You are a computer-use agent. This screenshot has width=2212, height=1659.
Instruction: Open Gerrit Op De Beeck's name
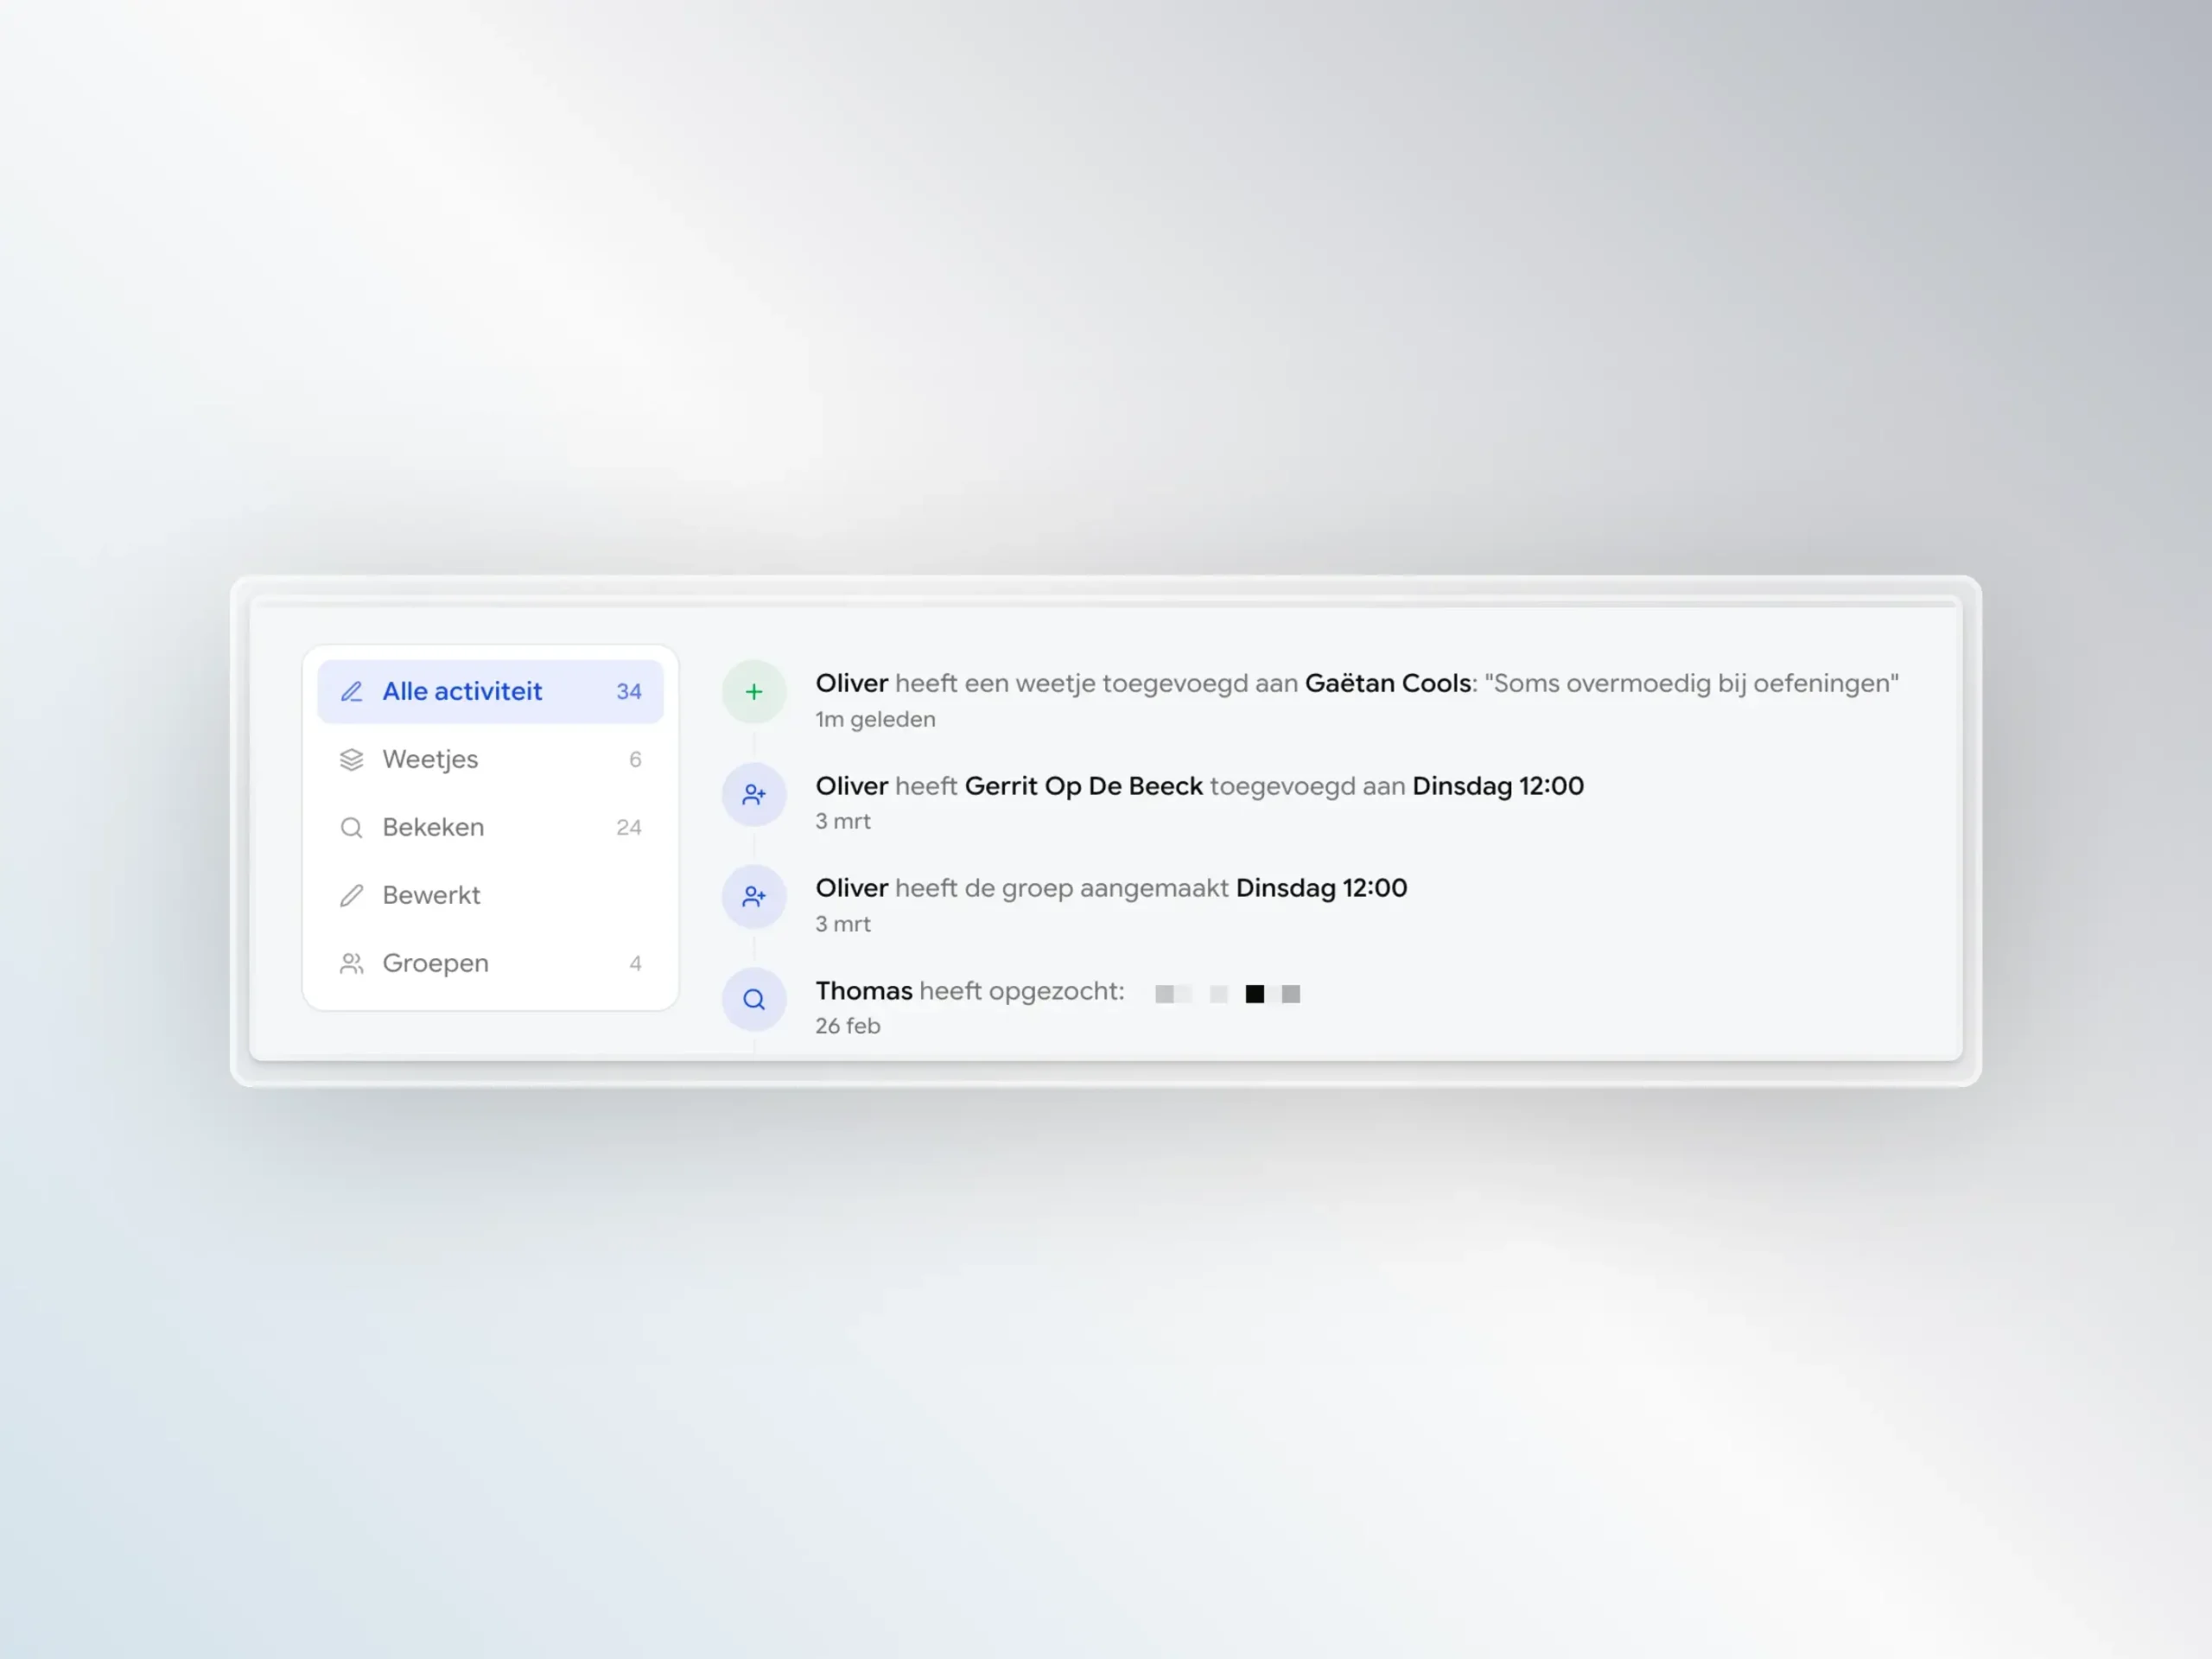pyautogui.click(x=1083, y=786)
